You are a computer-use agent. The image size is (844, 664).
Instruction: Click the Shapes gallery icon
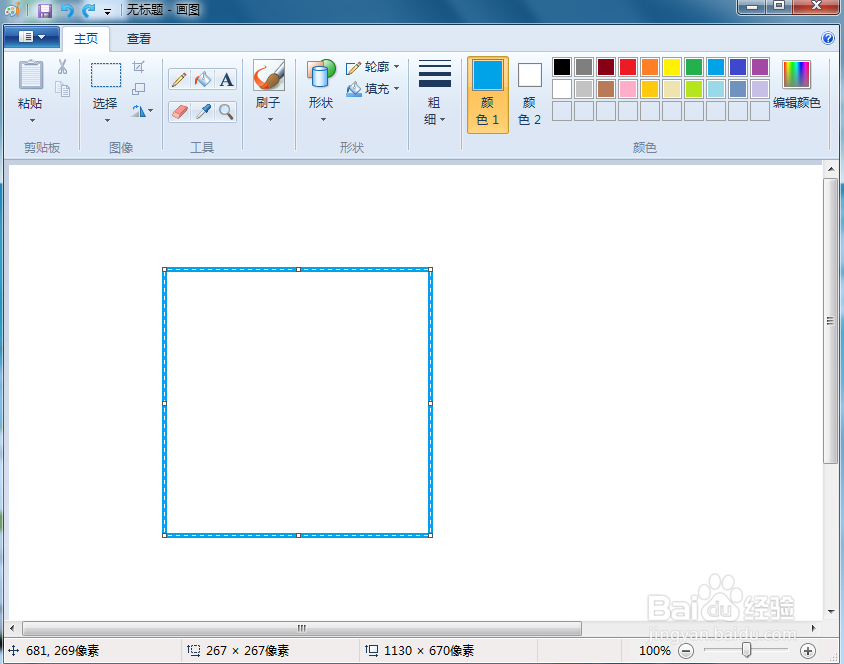point(321,74)
